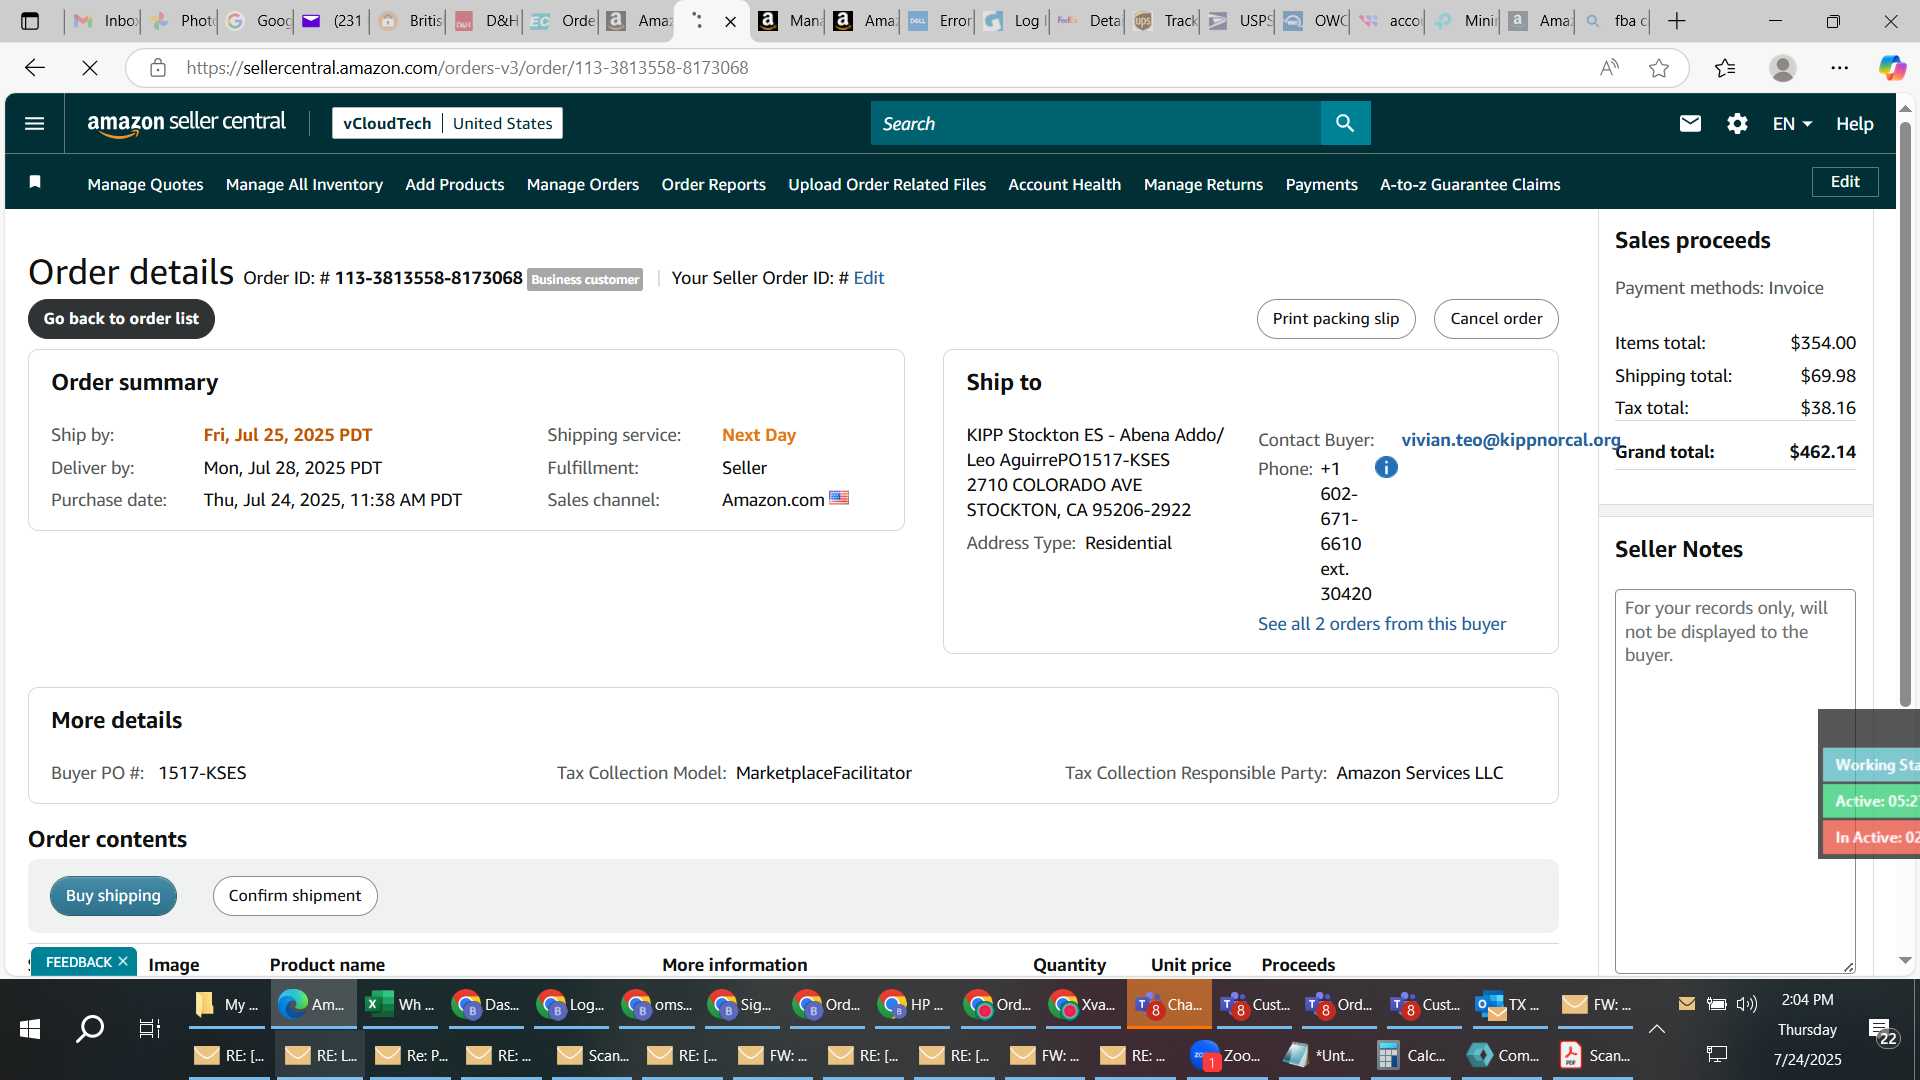Open the Seller Central hamburger menu

click(34, 123)
